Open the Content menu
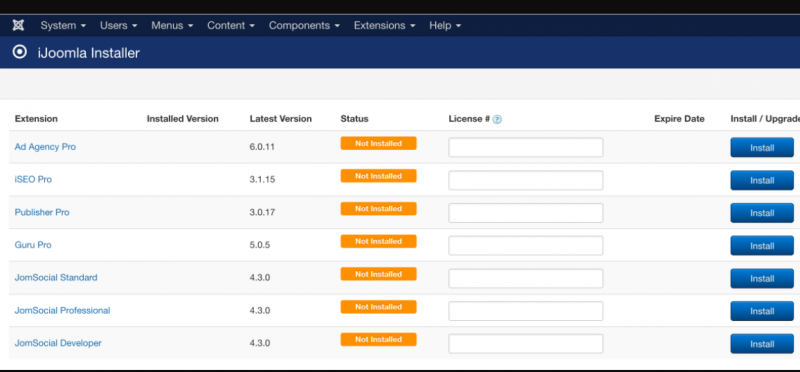 [x=231, y=26]
